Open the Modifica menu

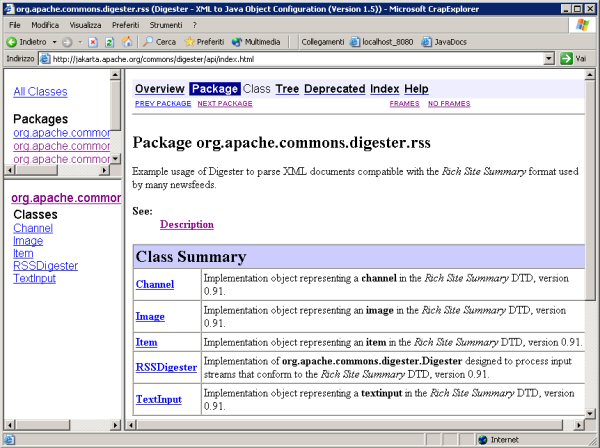[x=45, y=25]
